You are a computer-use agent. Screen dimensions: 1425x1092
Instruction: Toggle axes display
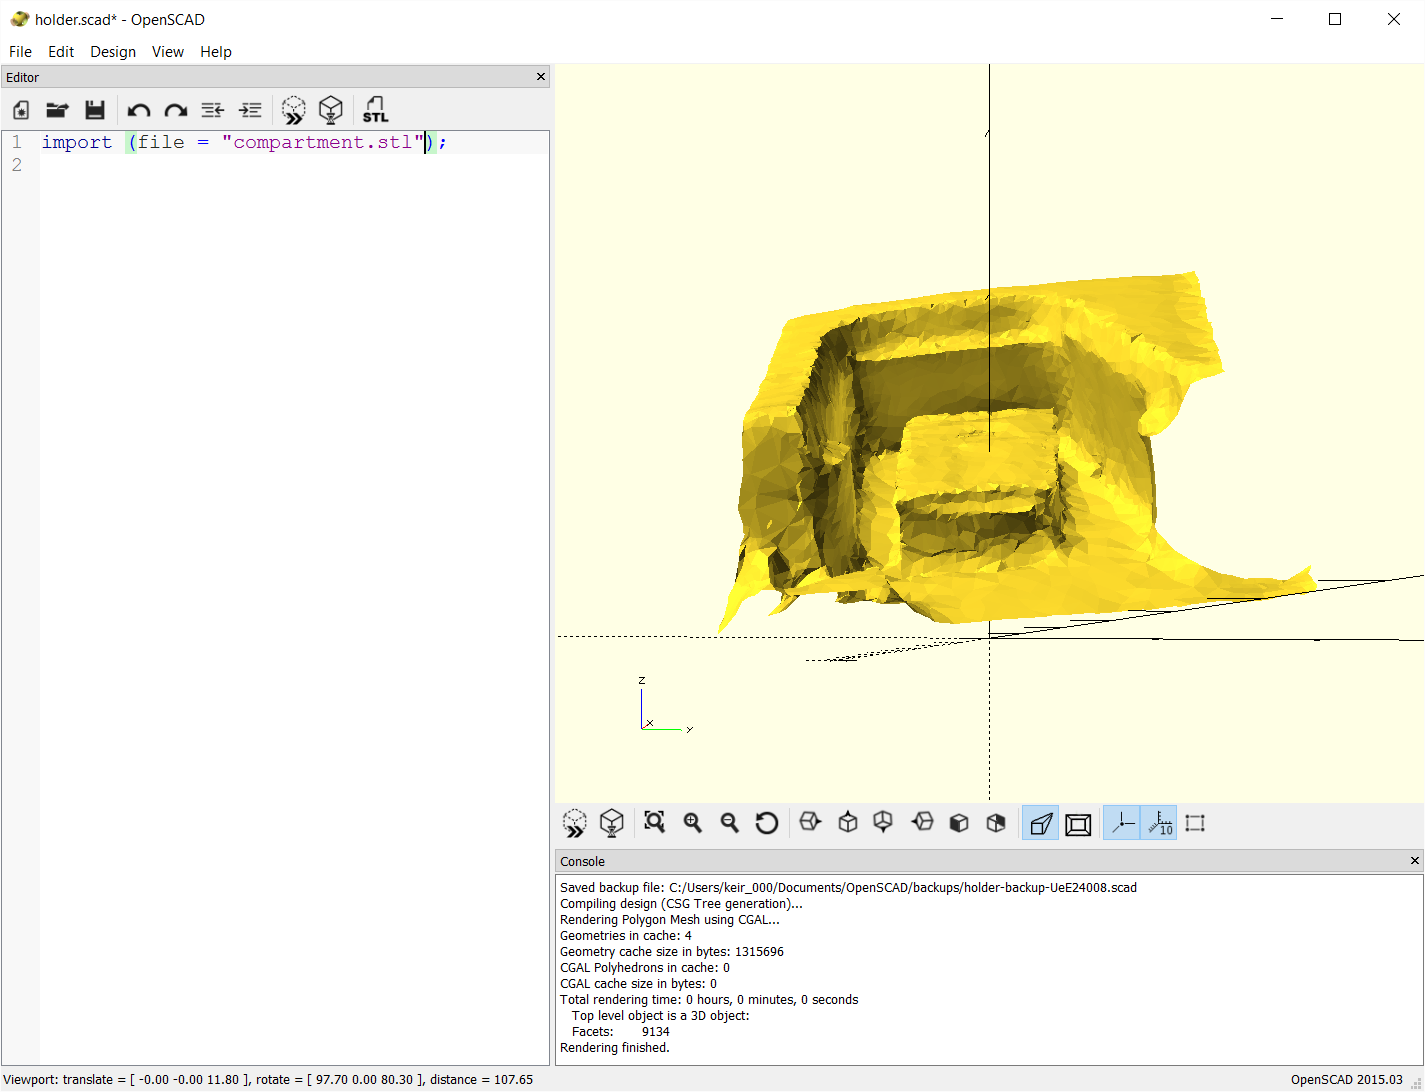pos(1122,824)
